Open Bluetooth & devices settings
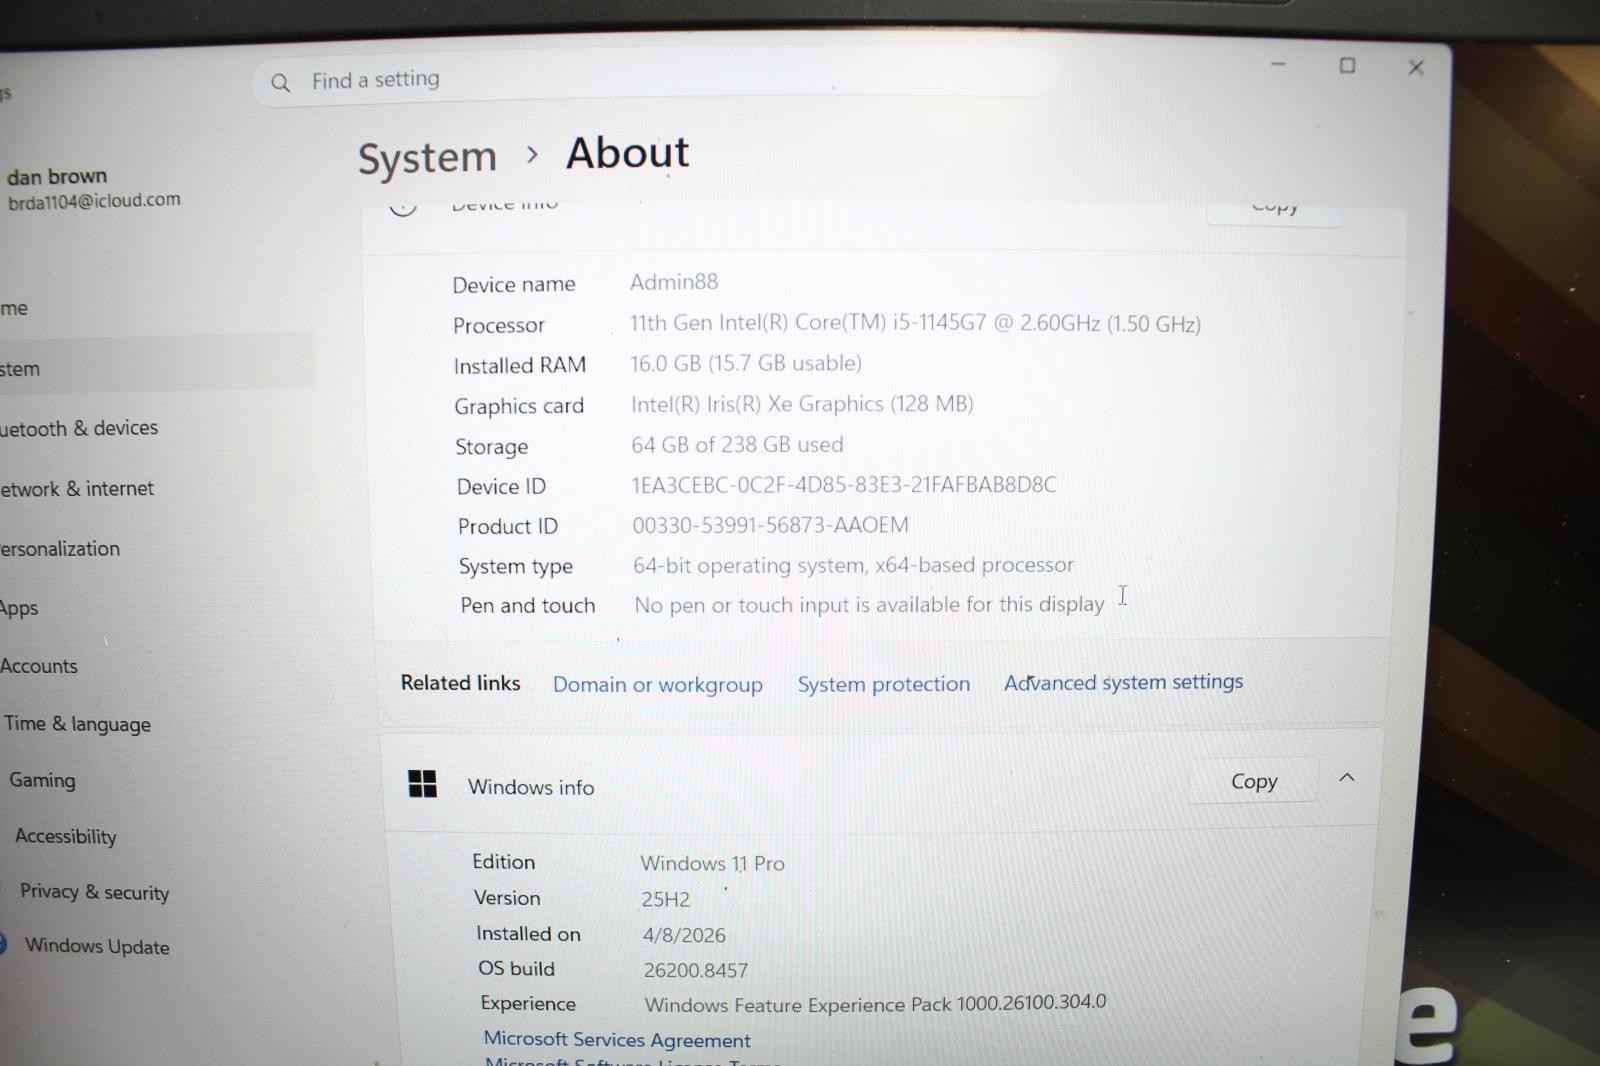The height and width of the screenshot is (1066, 1600). point(79,428)
